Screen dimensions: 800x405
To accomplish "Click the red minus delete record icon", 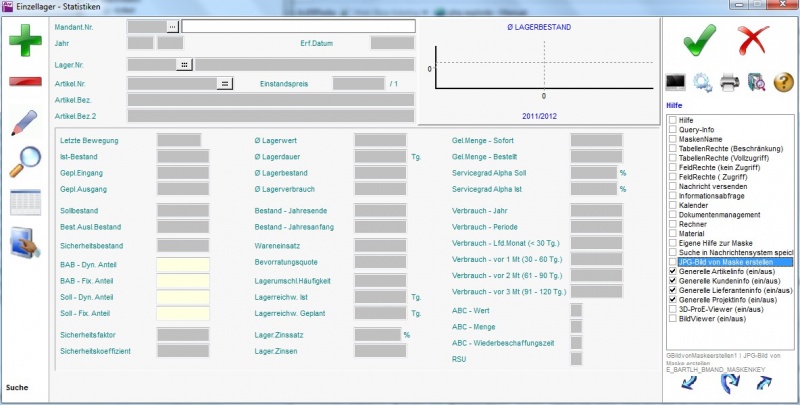I will (24, 82).
